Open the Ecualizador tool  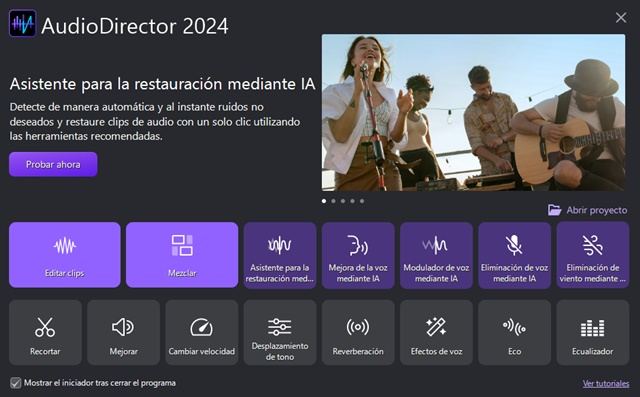(593, 333)
